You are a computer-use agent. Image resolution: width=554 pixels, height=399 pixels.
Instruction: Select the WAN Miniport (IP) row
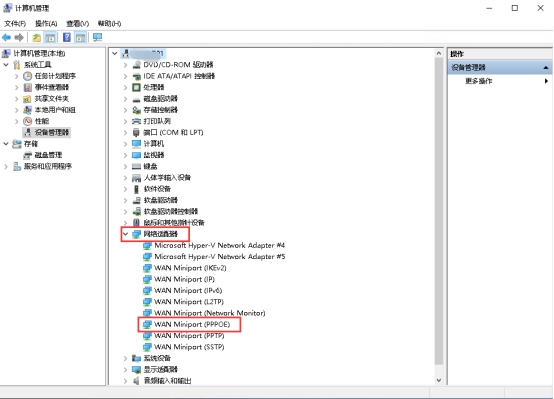tap(184, 279)
